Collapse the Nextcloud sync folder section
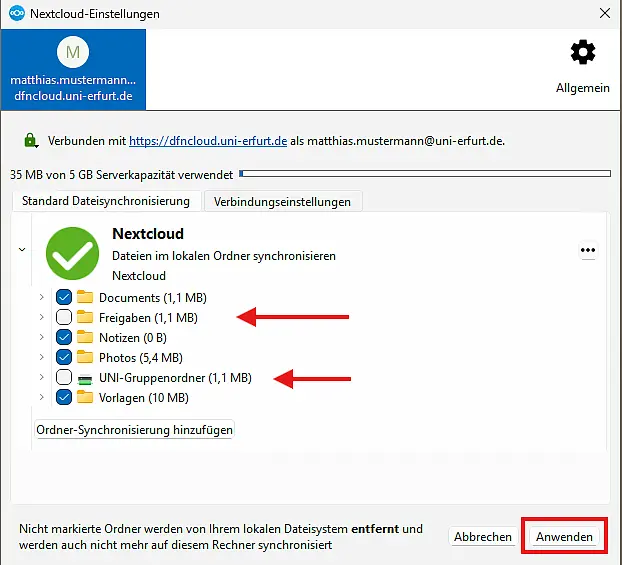 pyautogui.click(x=22, y=249)
